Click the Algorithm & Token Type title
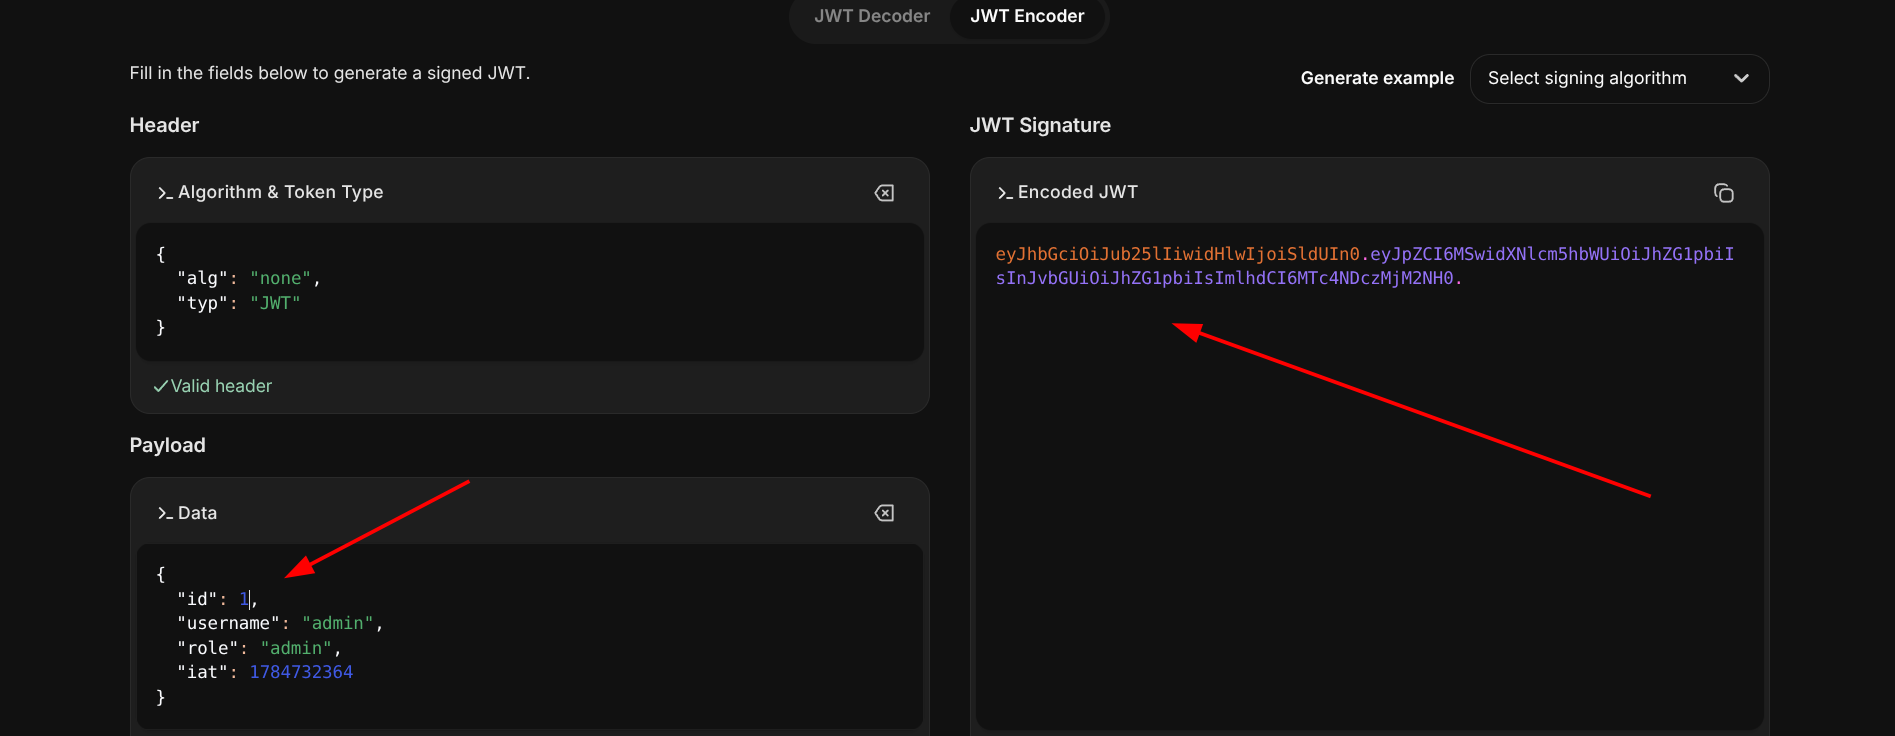The width and height of the screenshot is (1895, 736). point(280,192)
